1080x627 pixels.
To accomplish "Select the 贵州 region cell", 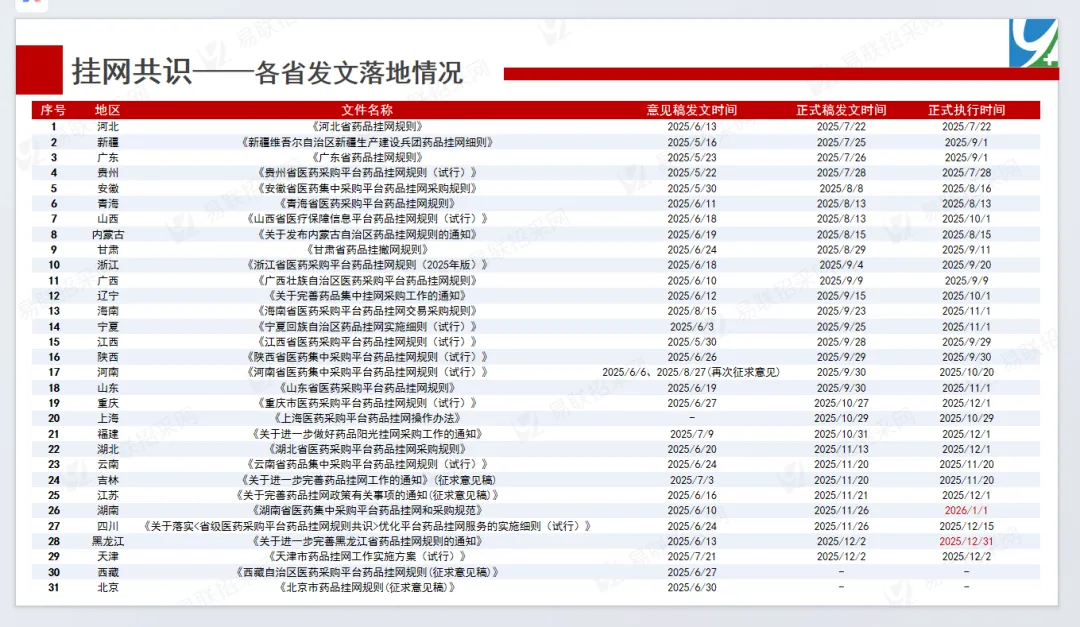I will click(x=107, y=173).
